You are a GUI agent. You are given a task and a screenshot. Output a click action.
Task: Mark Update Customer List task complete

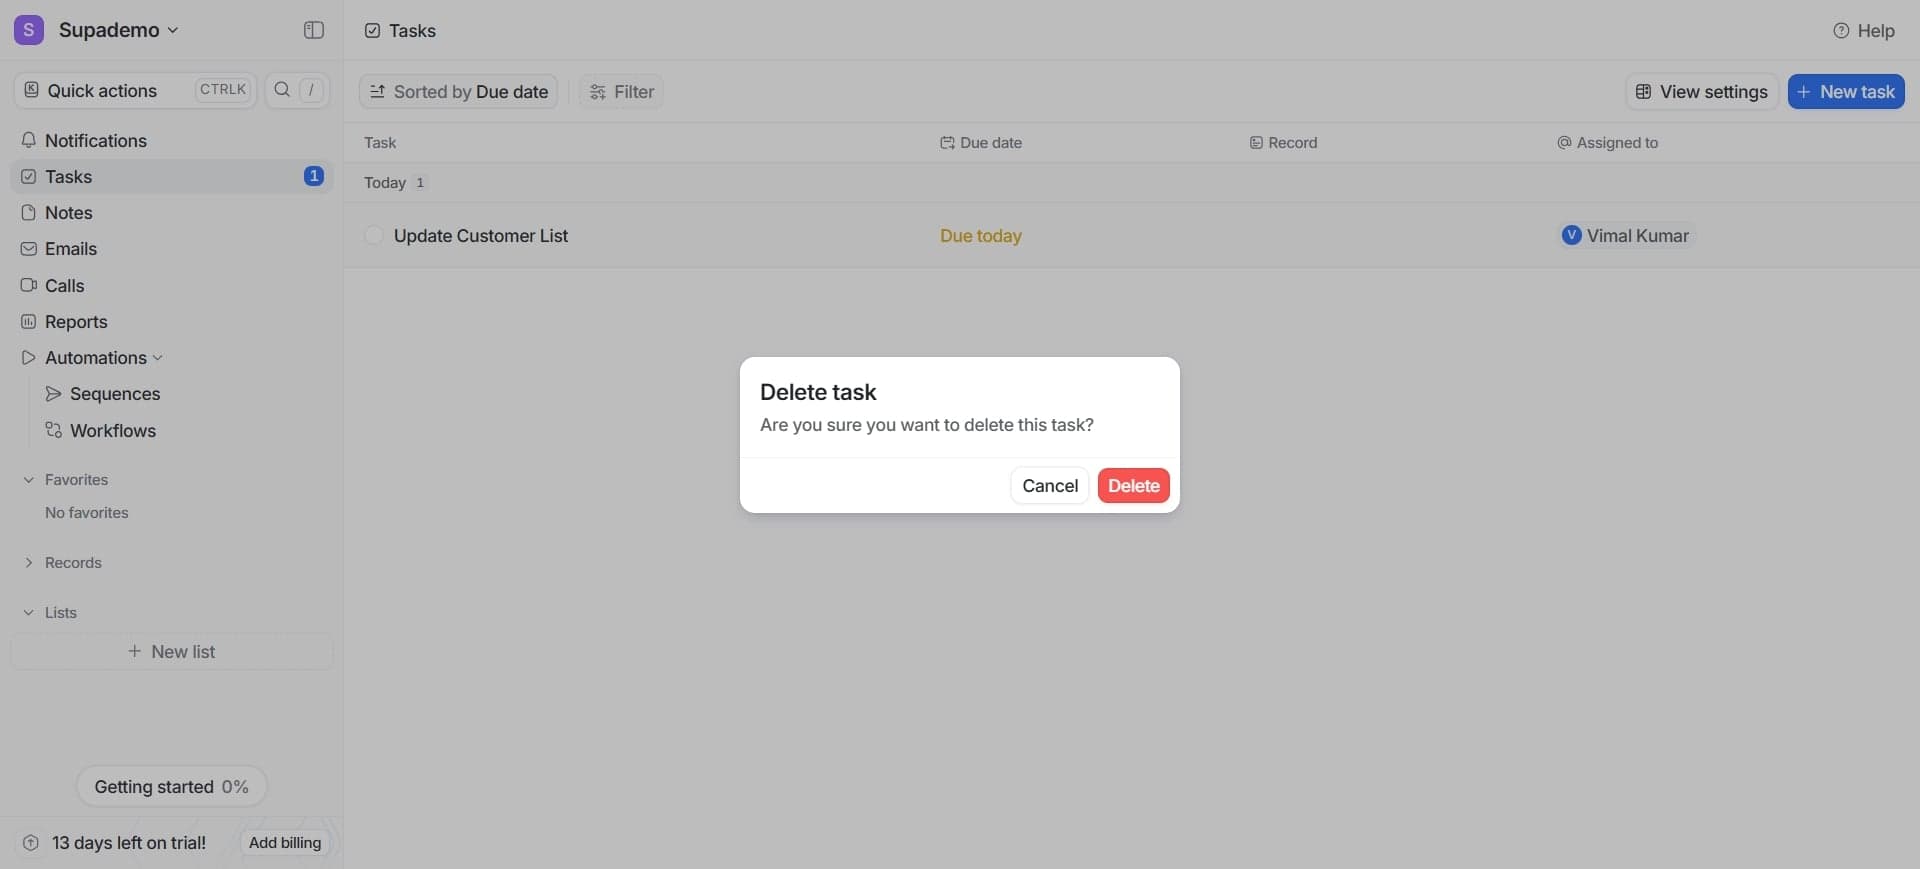tap(374, 235)
